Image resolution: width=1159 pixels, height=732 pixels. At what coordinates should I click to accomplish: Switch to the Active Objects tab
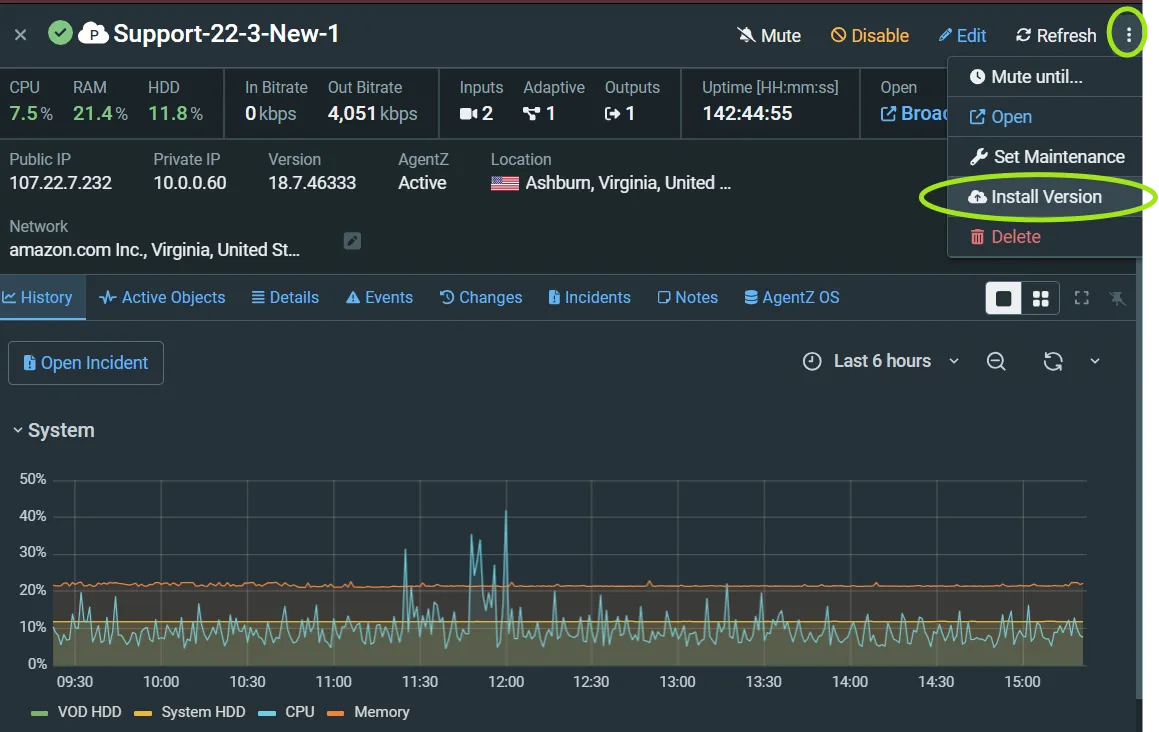(x=162, y=297)
